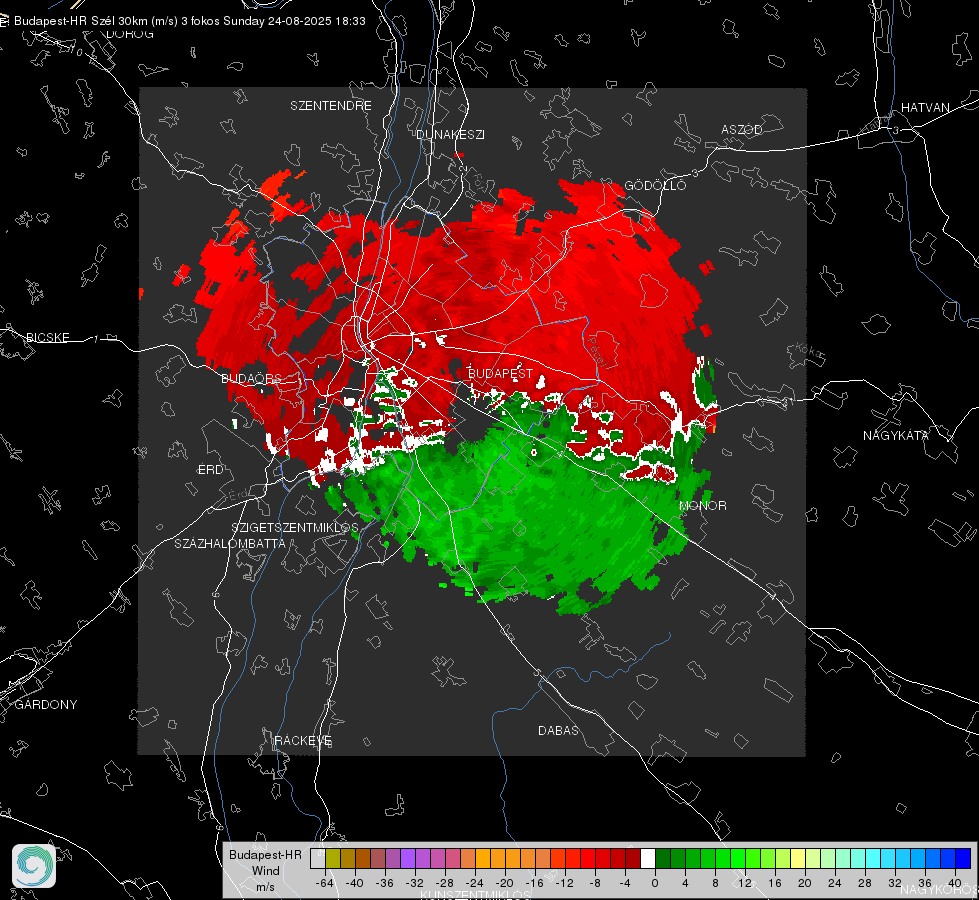Click the SZENTENDRE label
The height and width of the screenshot is (900, 979).
click(x=330, y=106)
